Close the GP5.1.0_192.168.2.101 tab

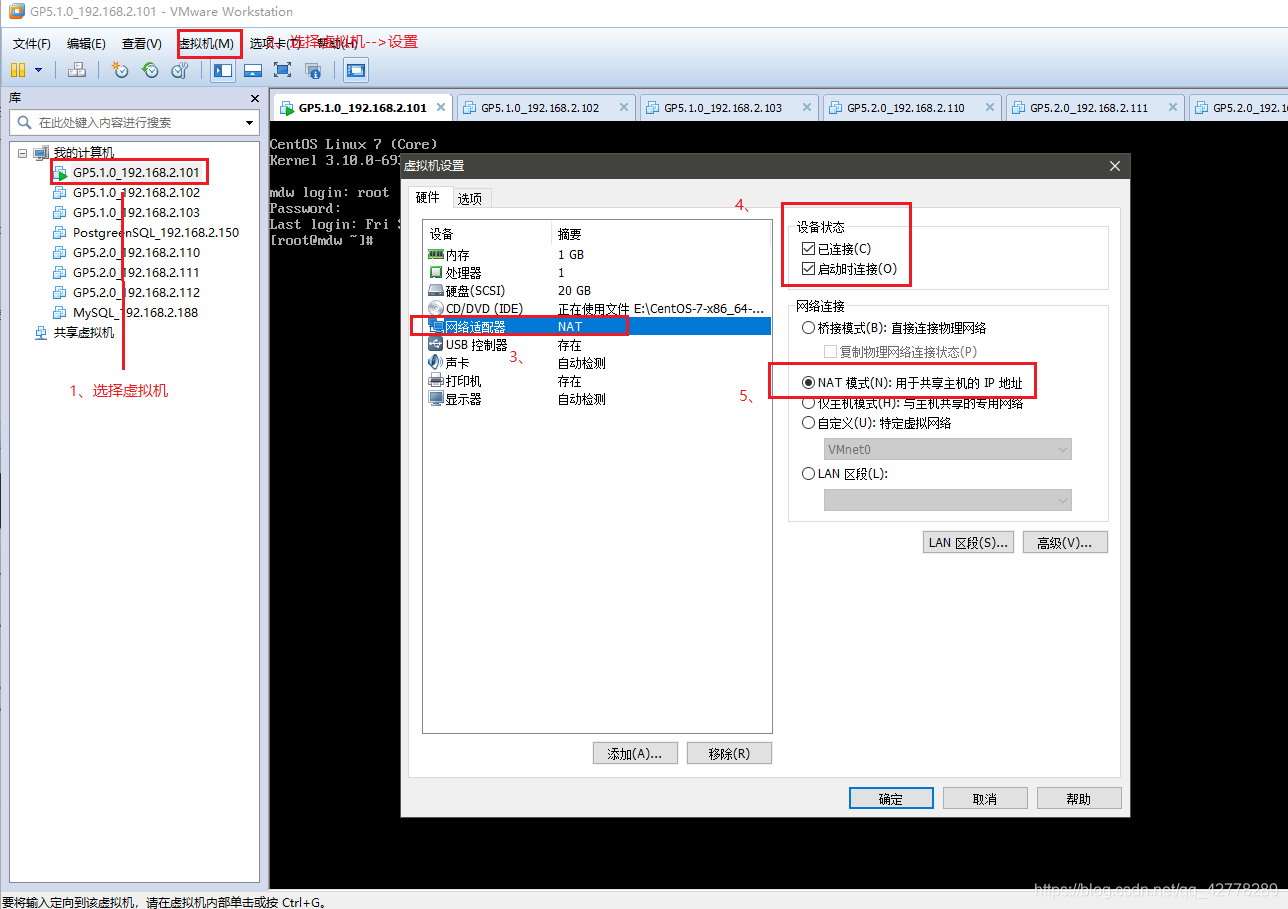click(x=441, y=107)
